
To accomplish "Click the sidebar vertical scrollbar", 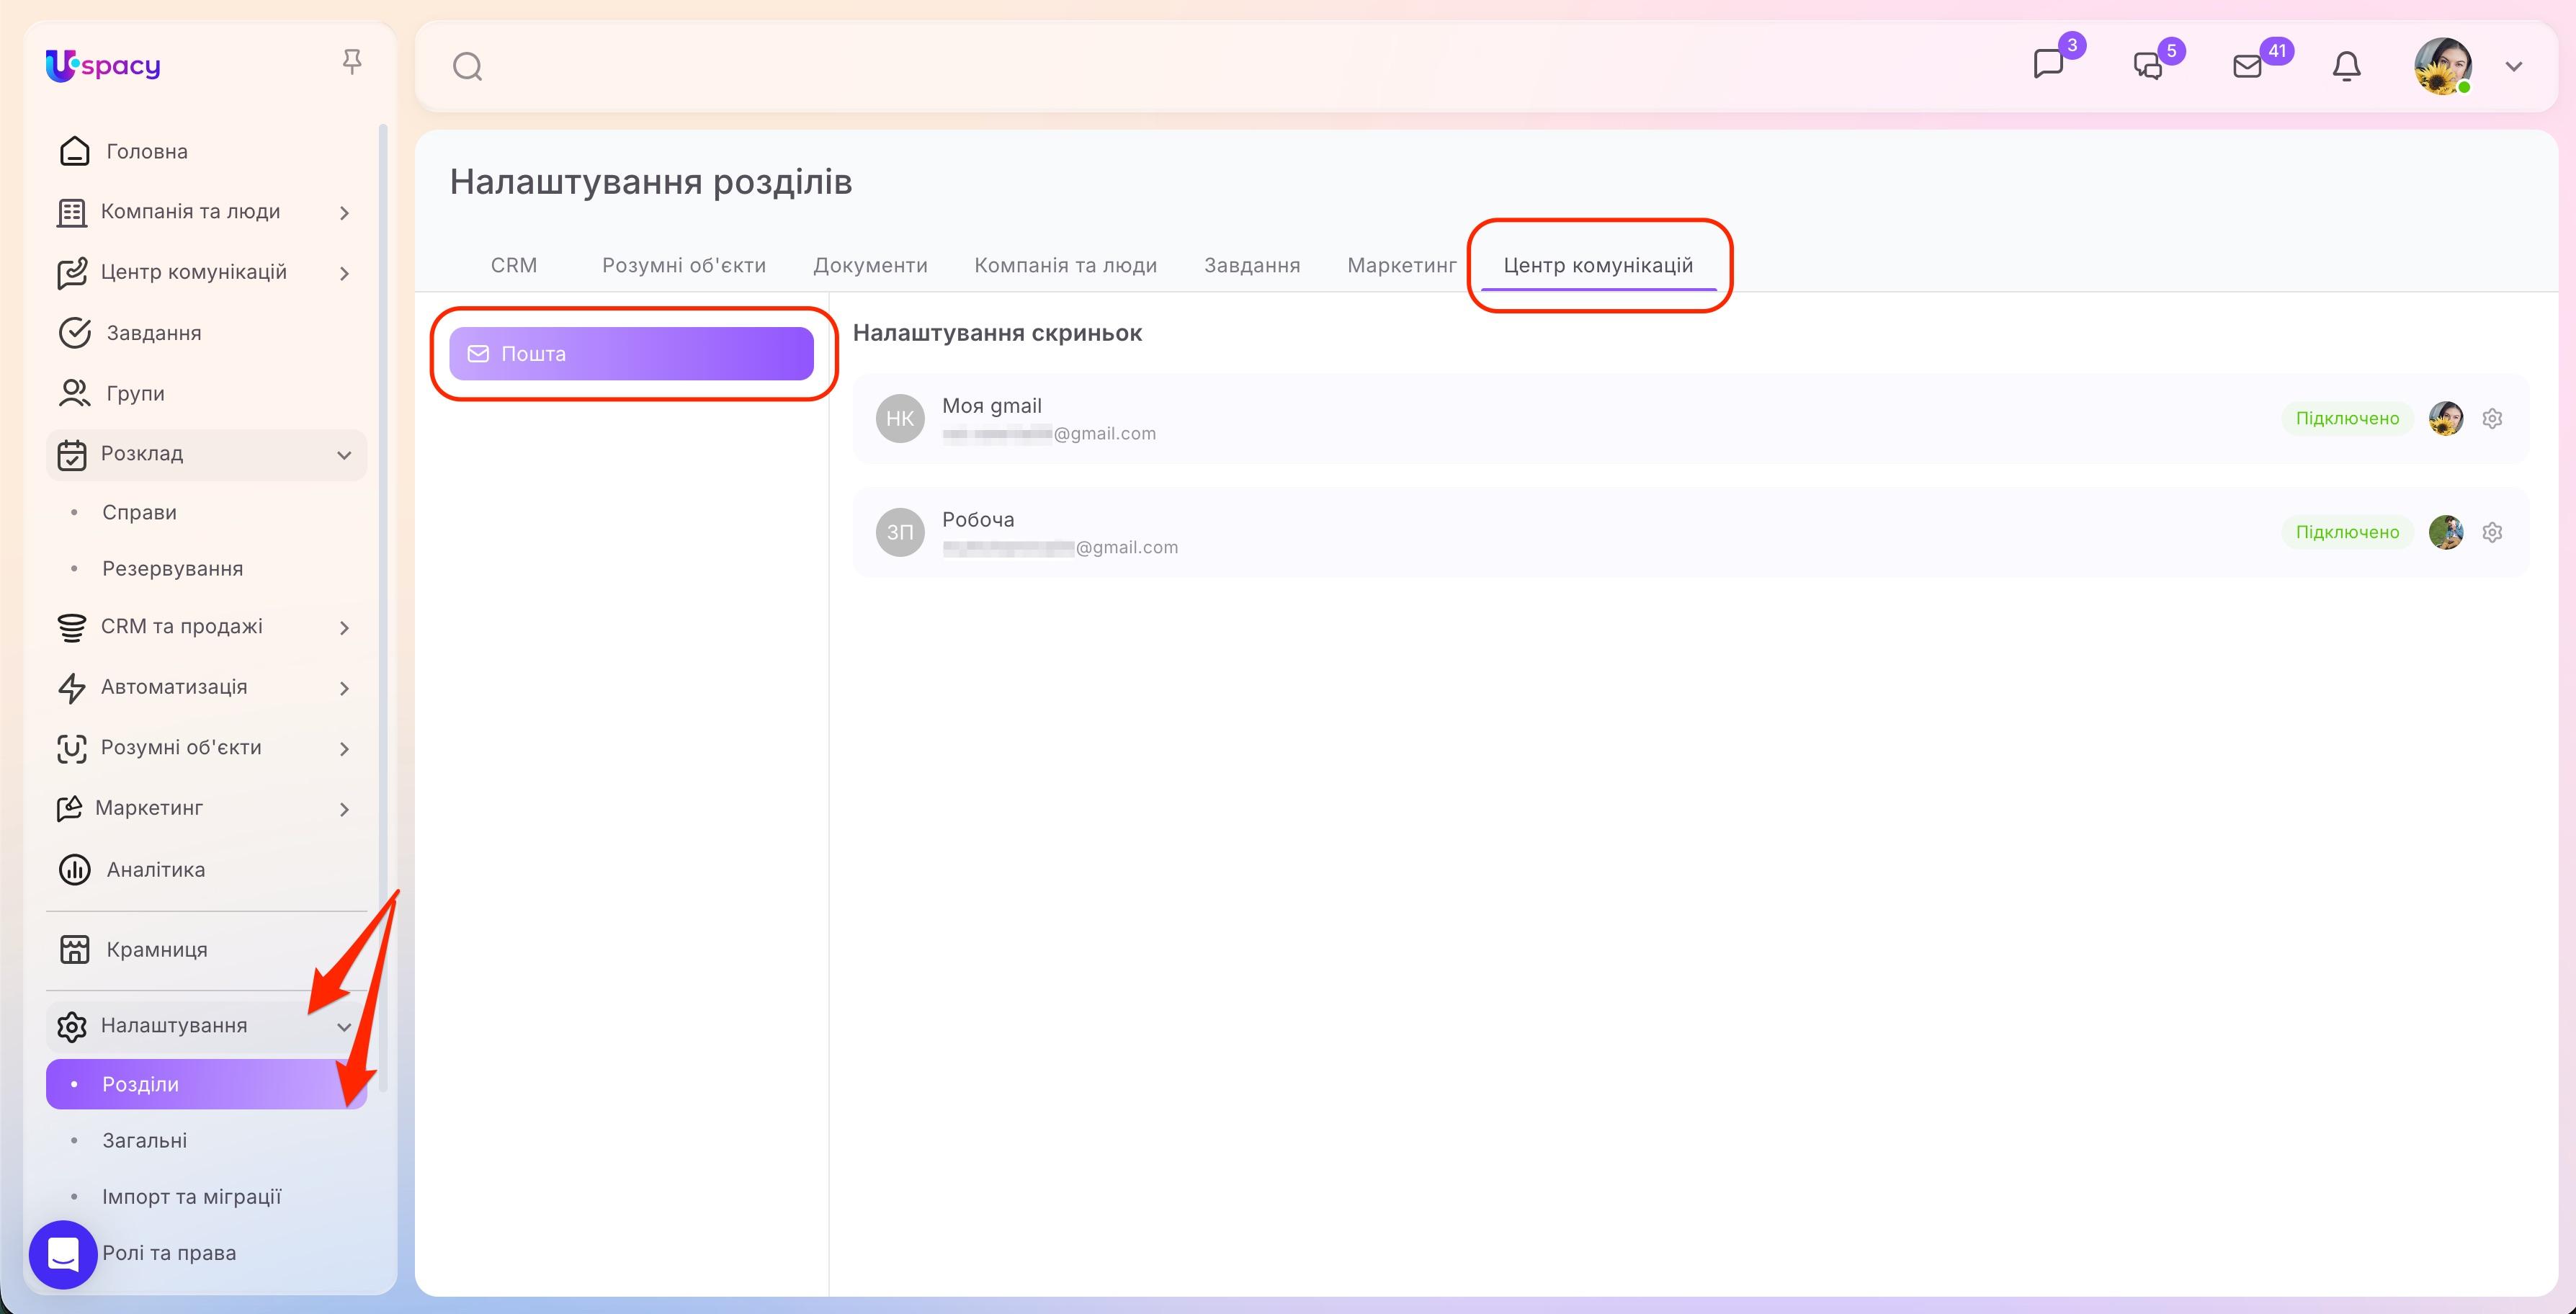I will 383,608.
